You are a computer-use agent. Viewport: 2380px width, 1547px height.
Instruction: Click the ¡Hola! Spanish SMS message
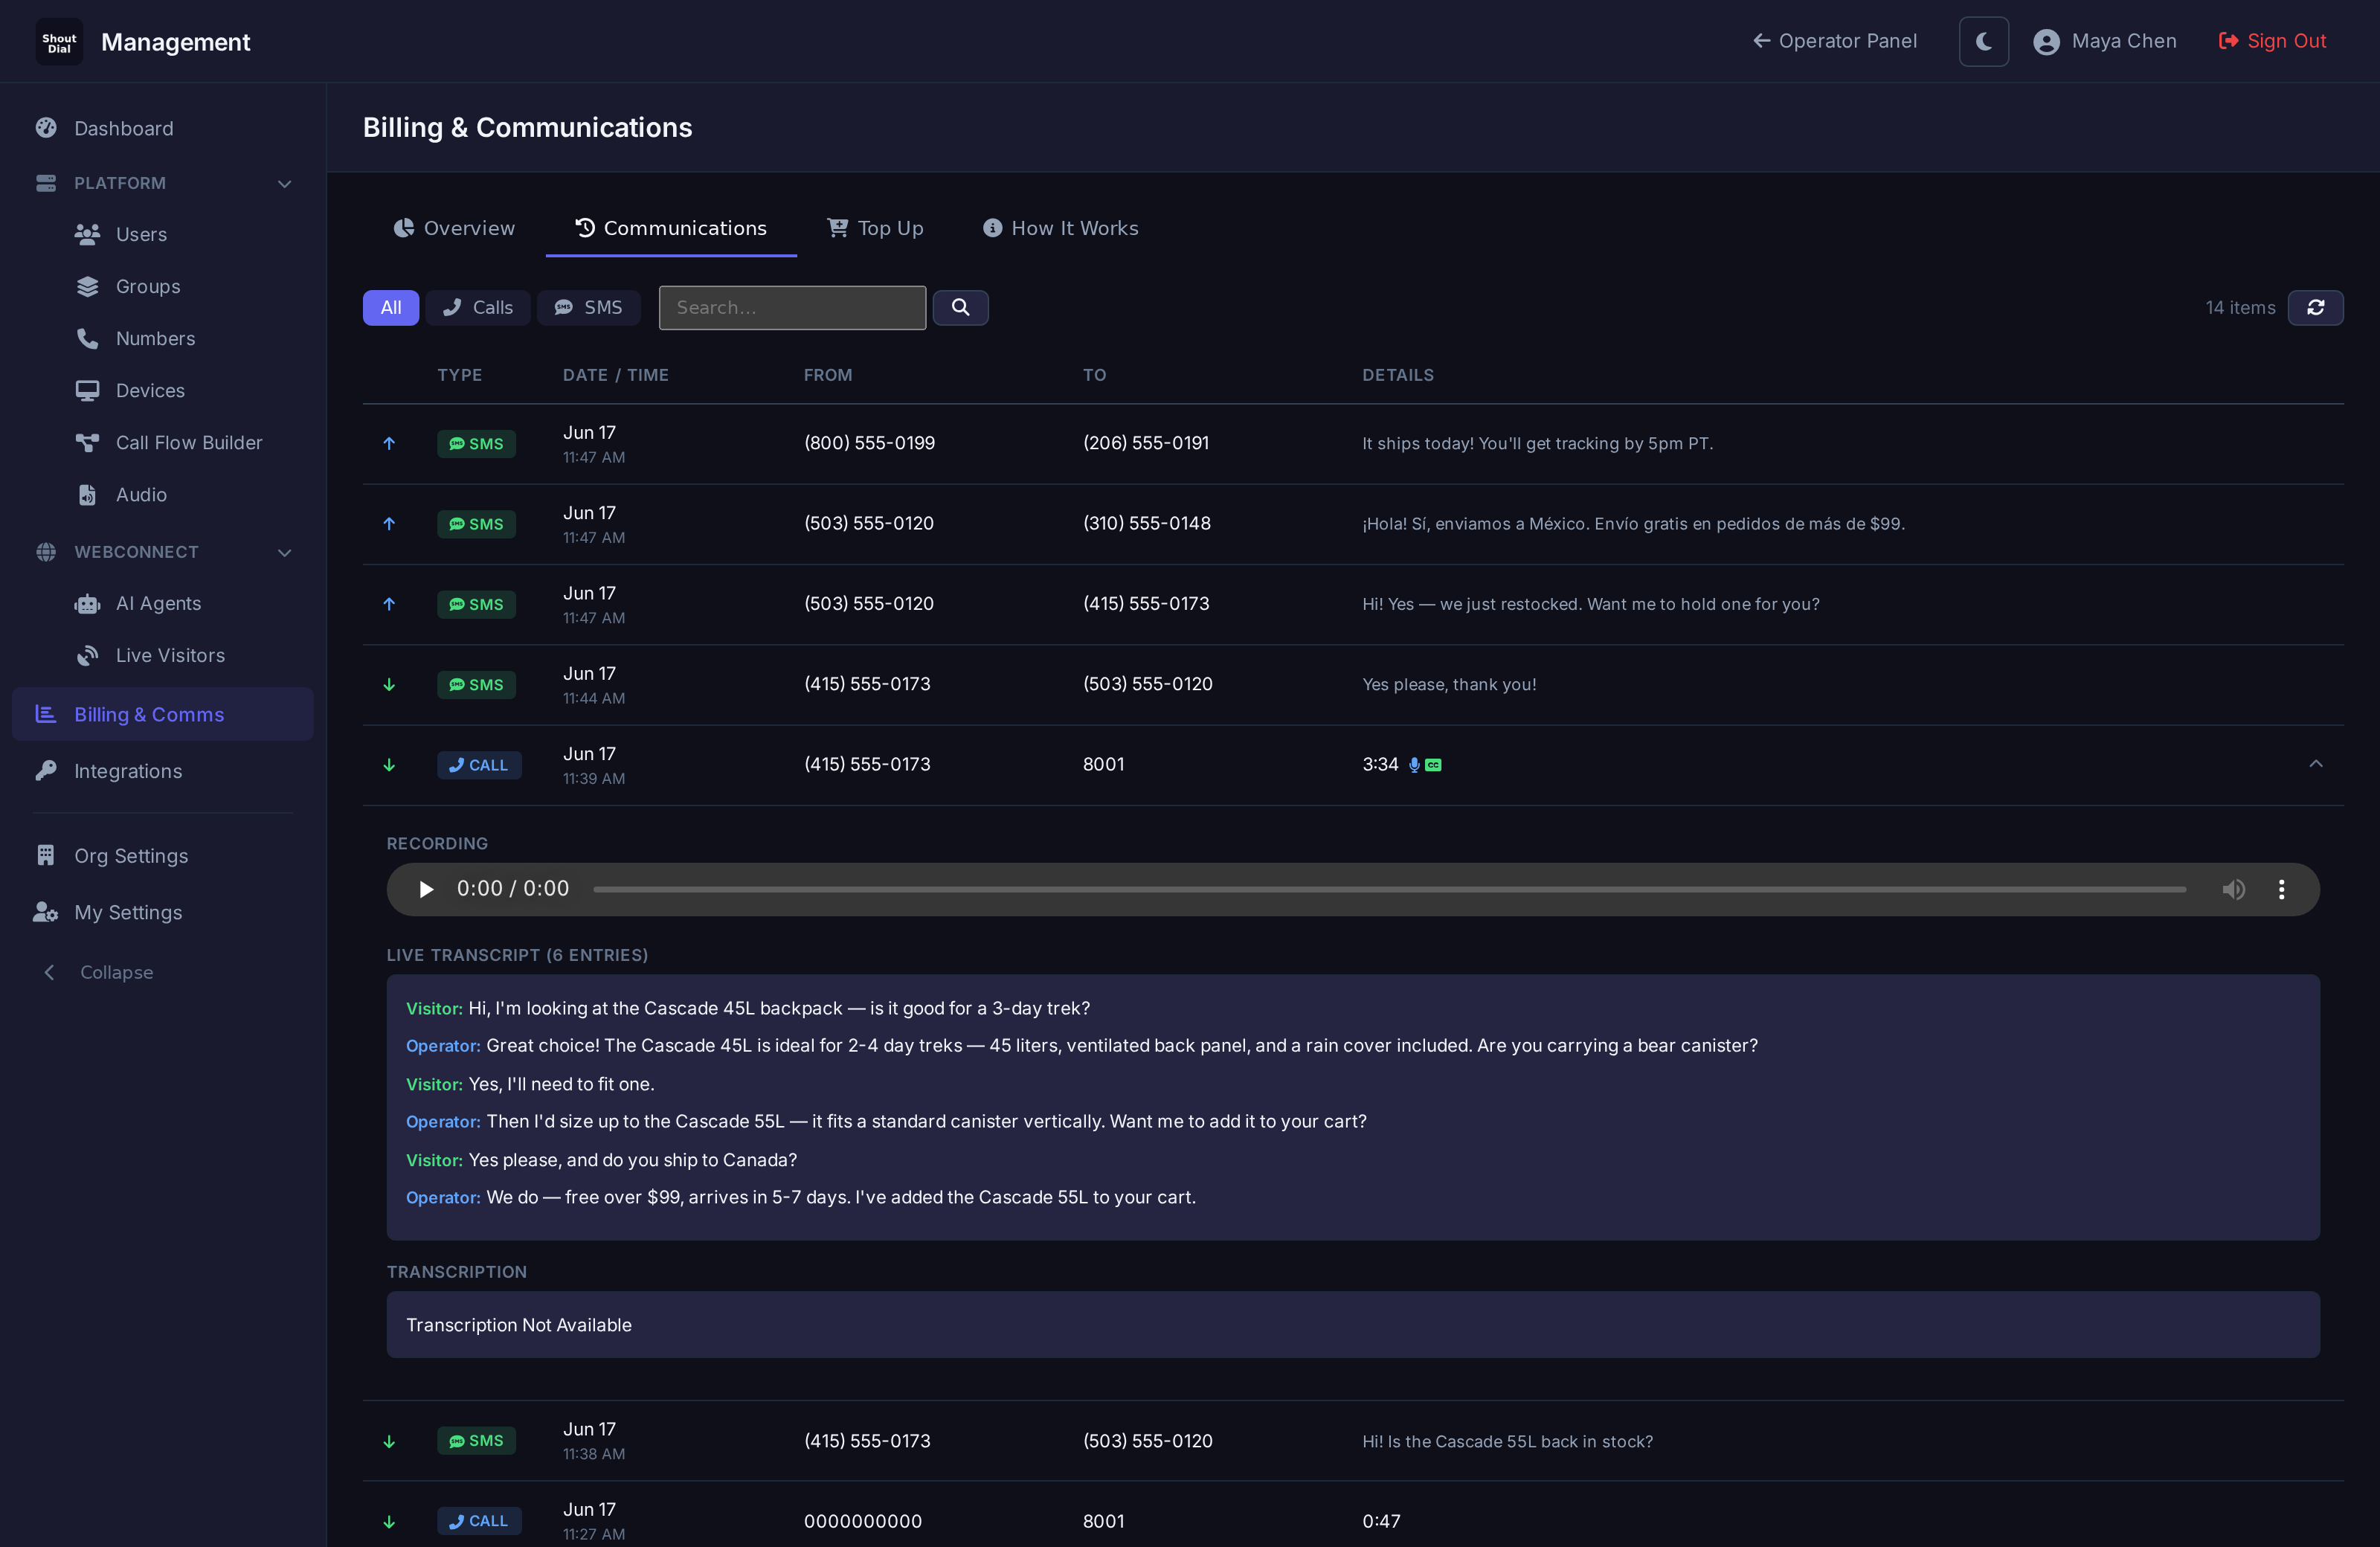pos(1633,524)
